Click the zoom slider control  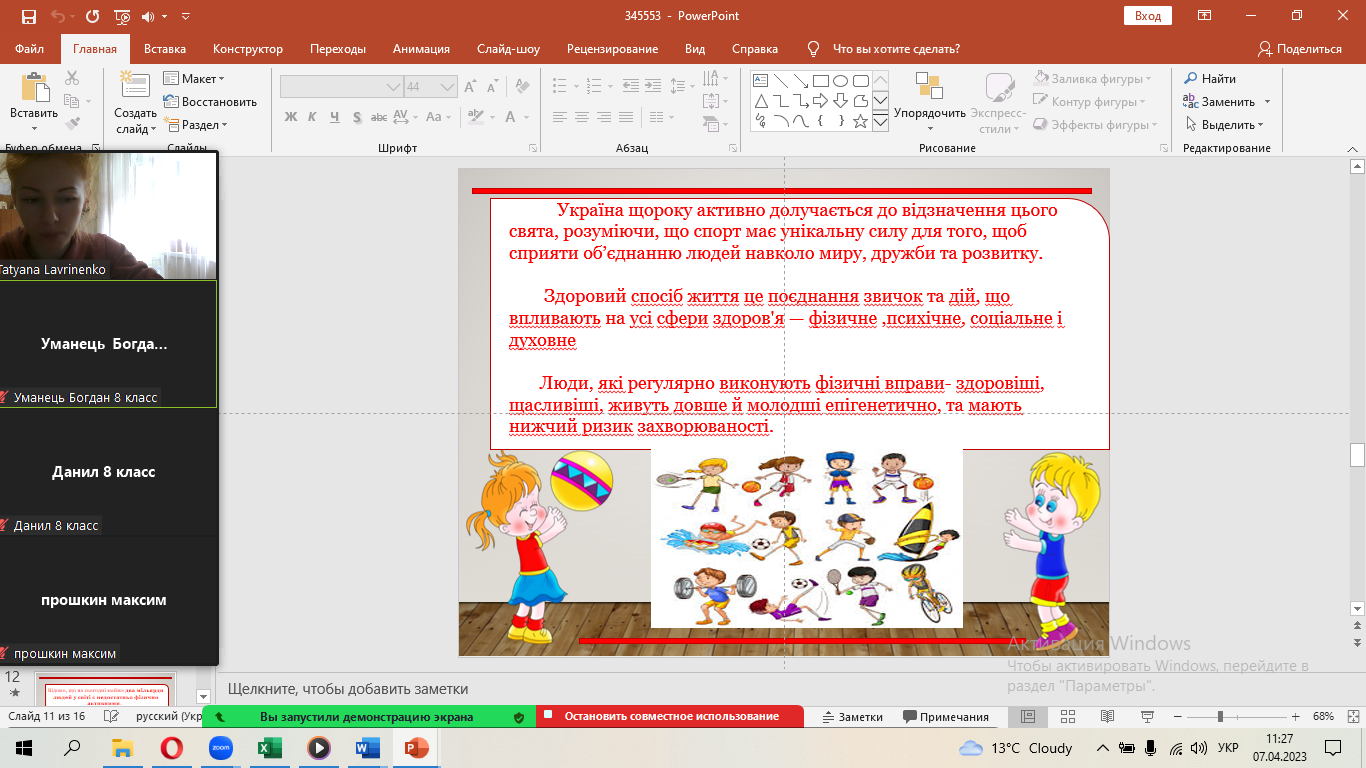(1220, 717)
